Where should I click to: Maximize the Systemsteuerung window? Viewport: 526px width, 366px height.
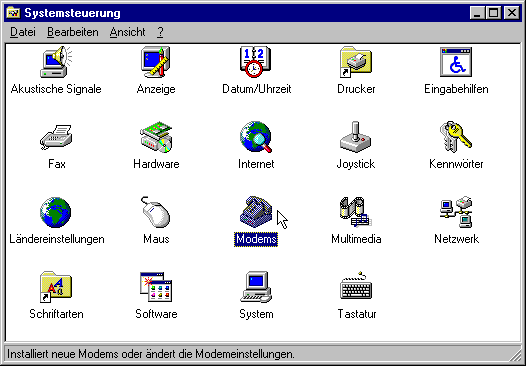493,13
